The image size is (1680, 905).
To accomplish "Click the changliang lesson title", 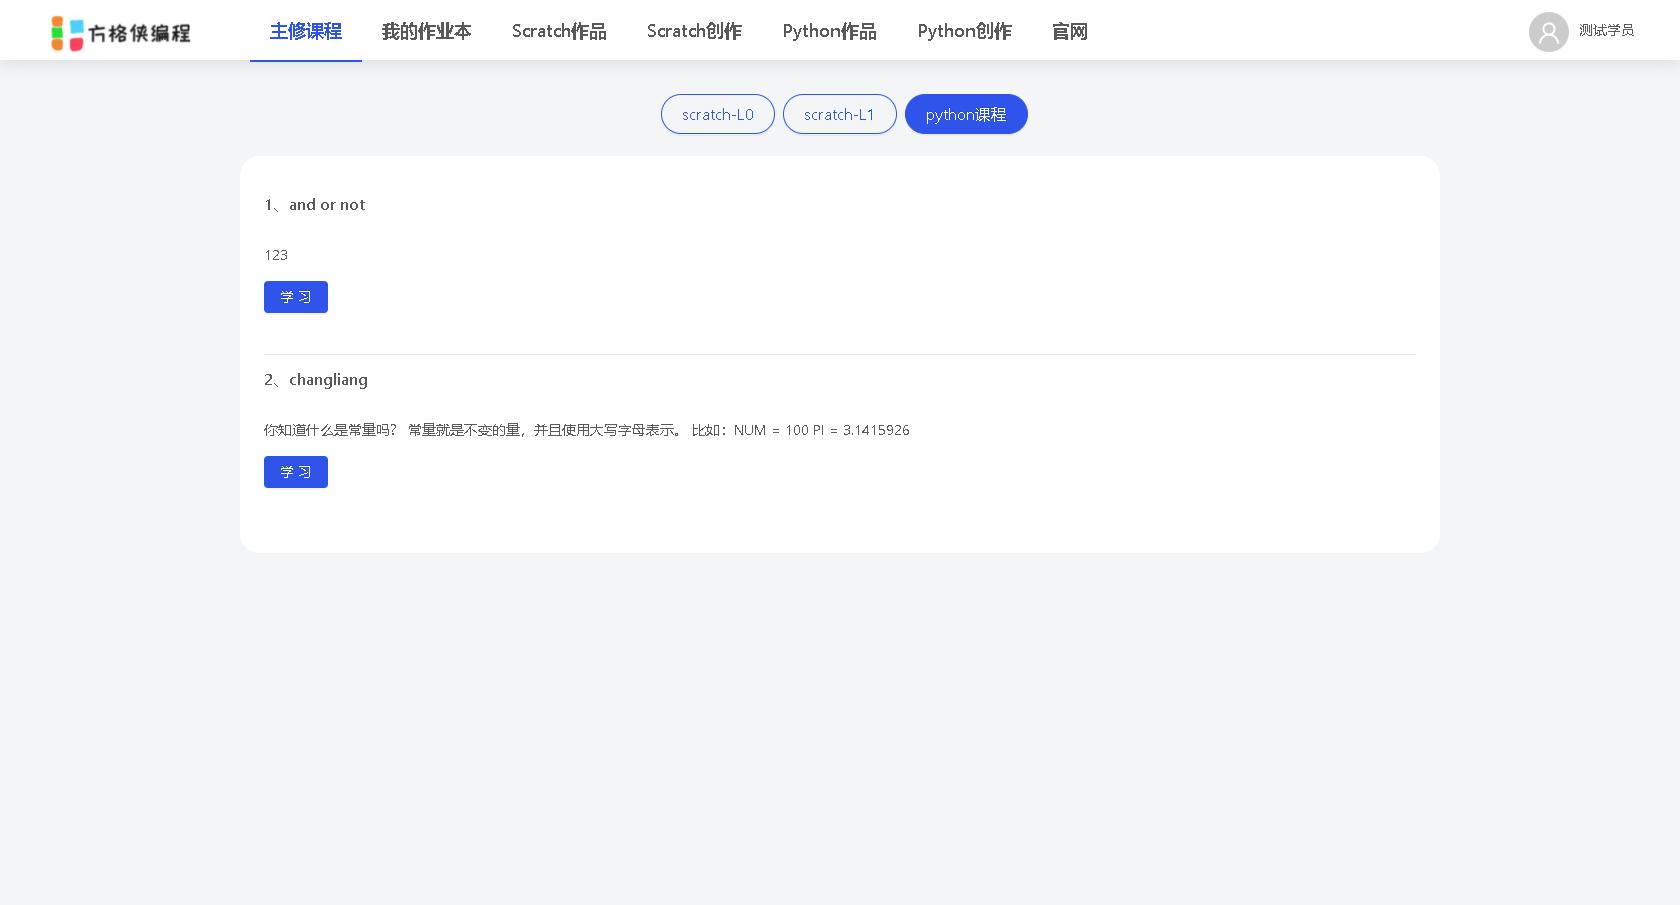I will coord(315,380).
